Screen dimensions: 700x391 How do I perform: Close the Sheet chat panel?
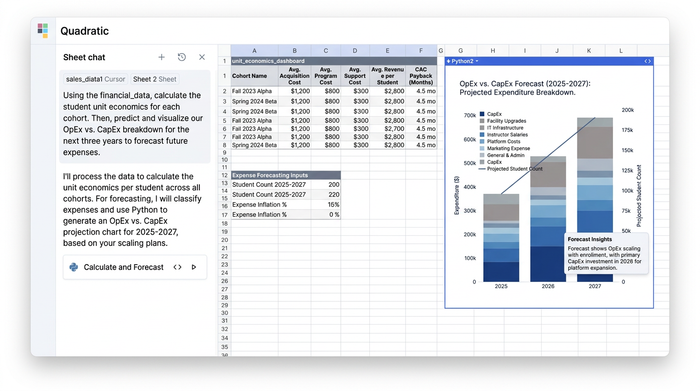[202, 57]
